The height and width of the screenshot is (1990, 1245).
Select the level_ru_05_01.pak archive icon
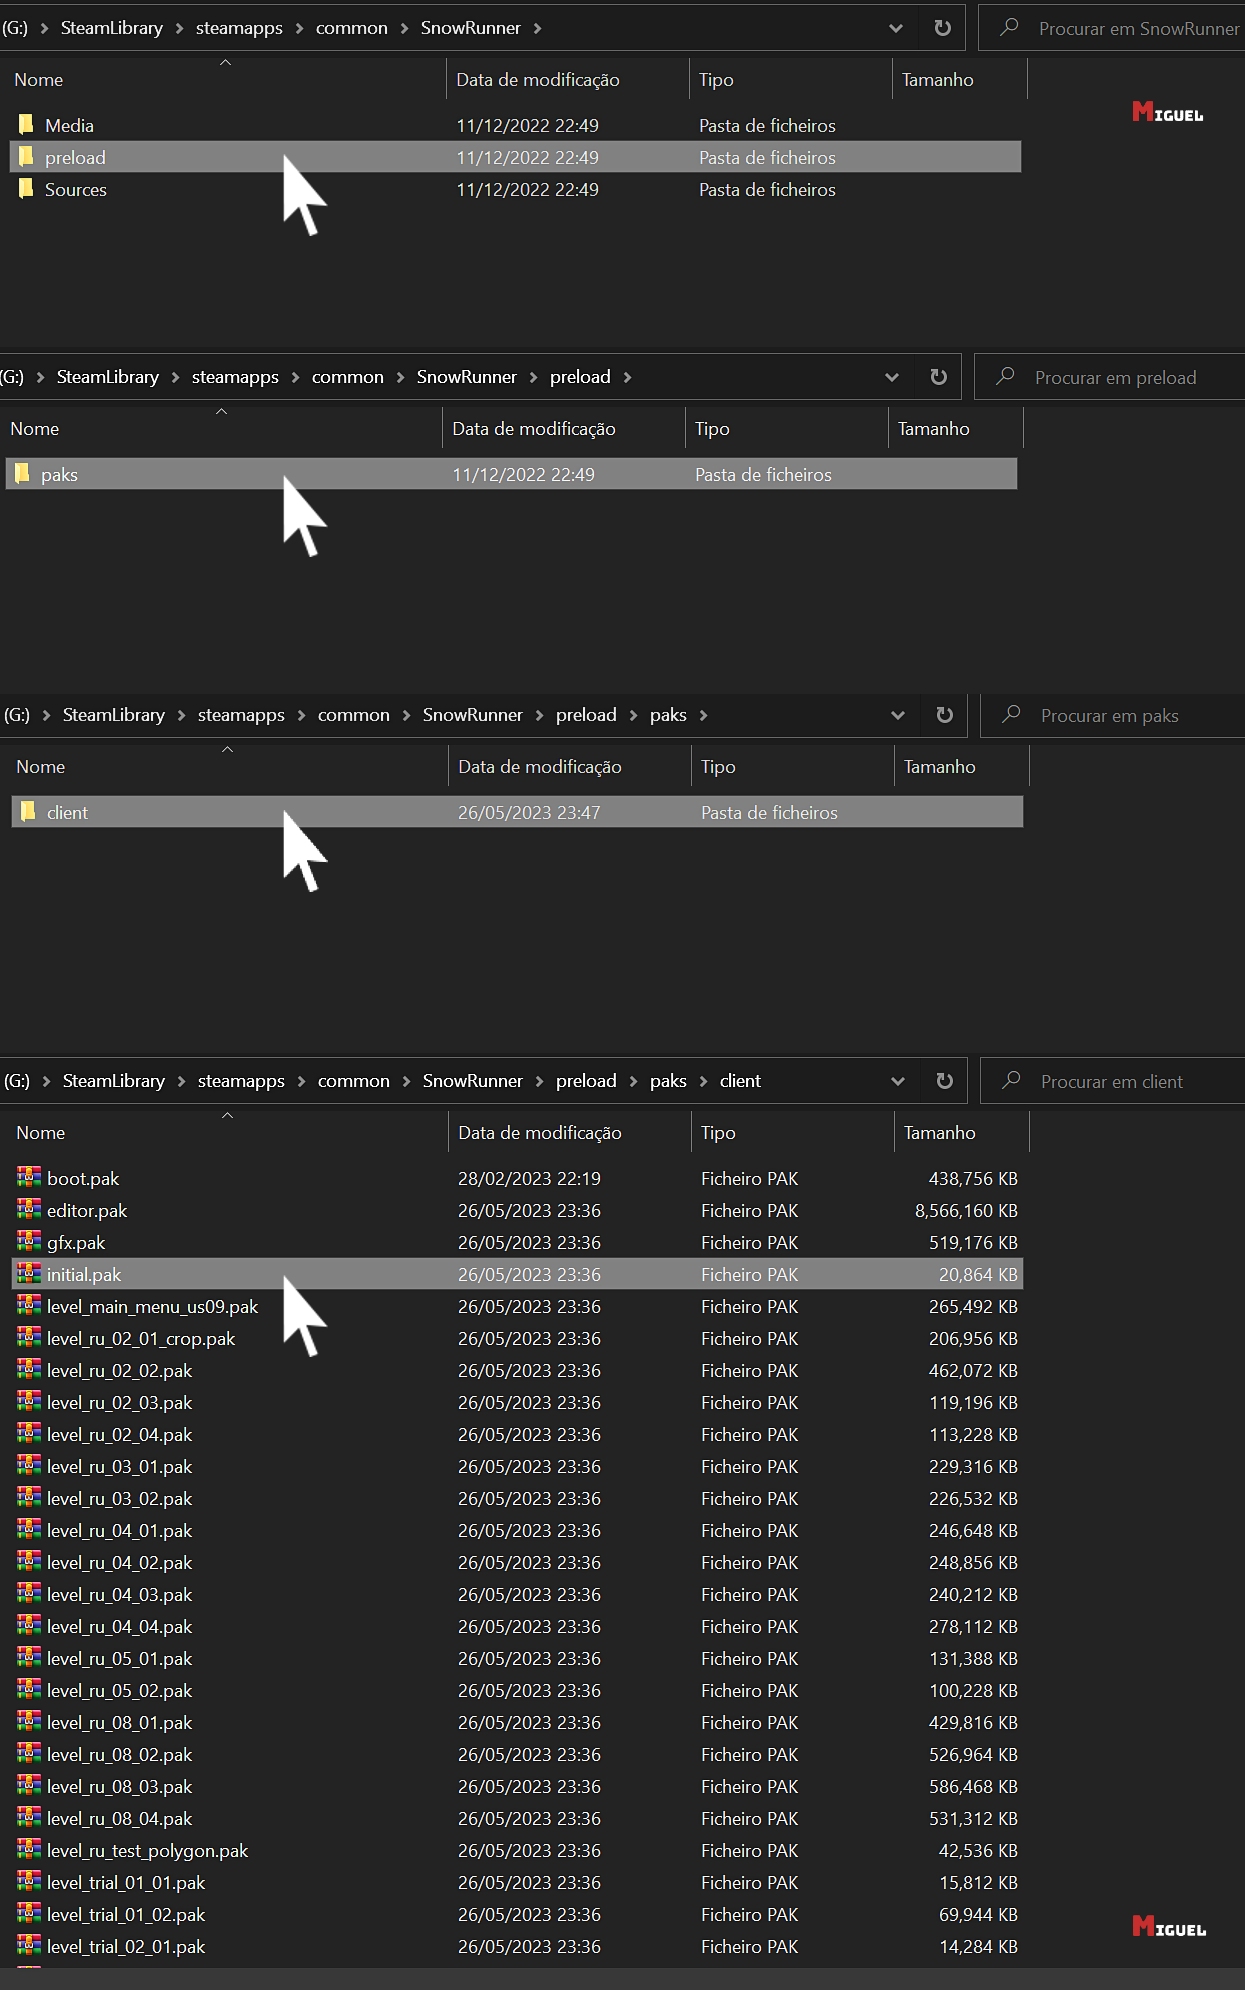[29, 1657]
